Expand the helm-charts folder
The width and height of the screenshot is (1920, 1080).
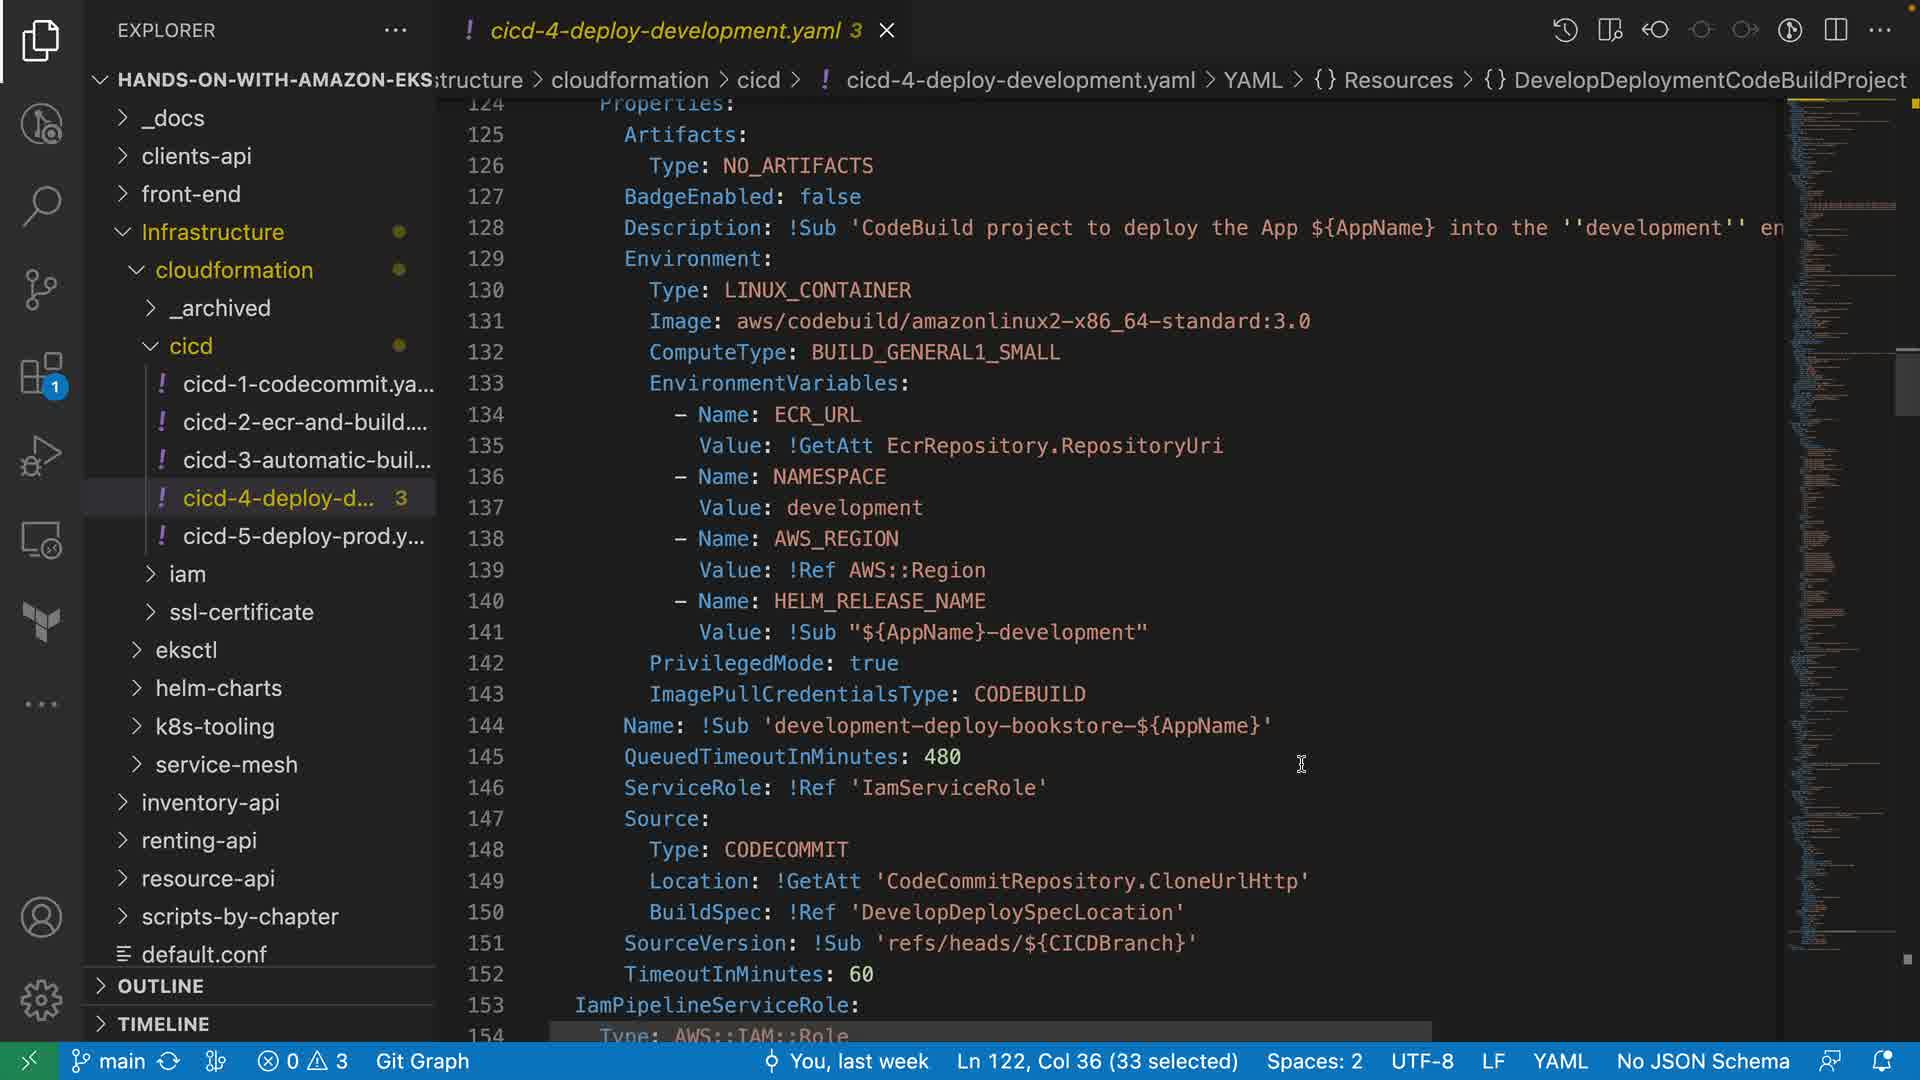tap(218, 688)
